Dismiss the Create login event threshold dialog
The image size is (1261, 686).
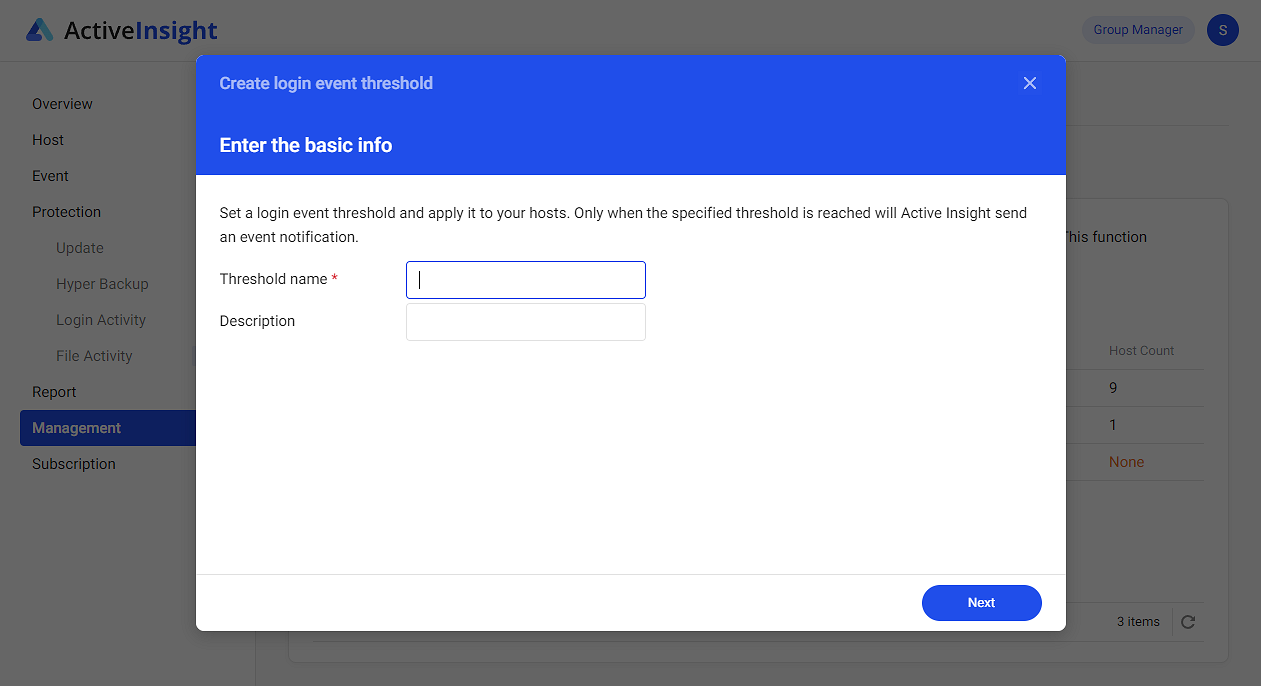pyautogui.click(x=1030, y=83)
